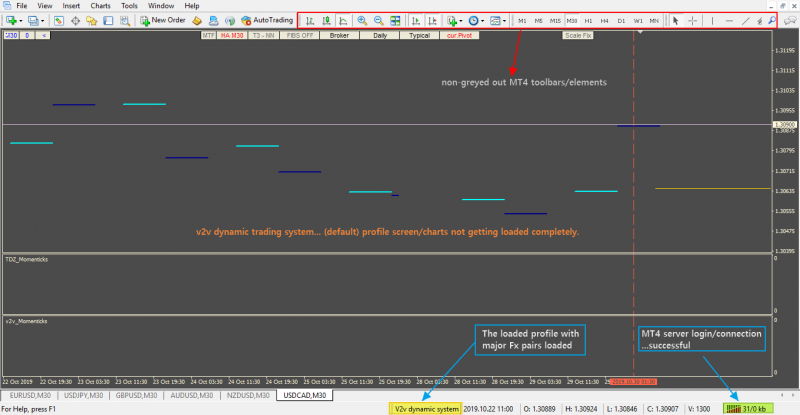Switch to the AUDUSD,M30 chart tab
The image size is (800, 415).
[192, 396]
